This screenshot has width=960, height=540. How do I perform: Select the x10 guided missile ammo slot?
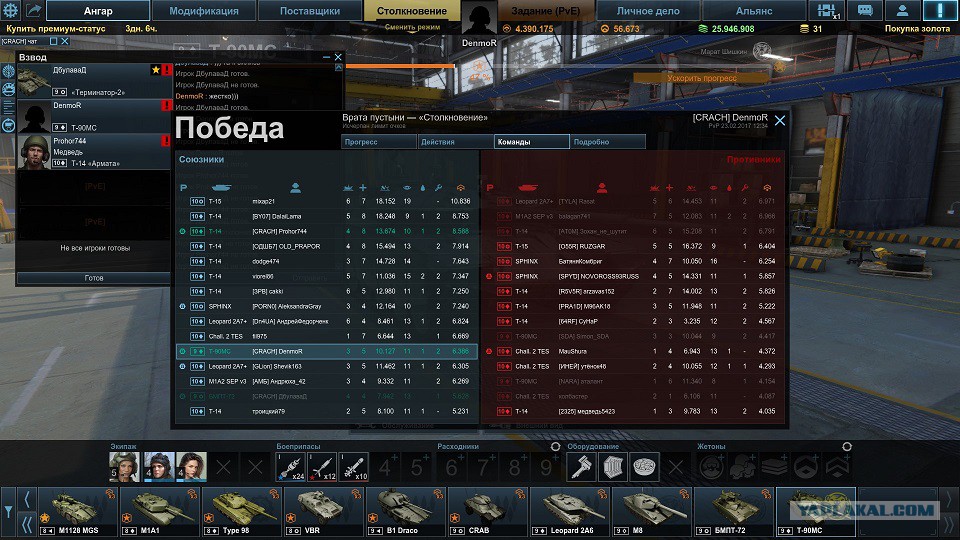pos(354,467)
